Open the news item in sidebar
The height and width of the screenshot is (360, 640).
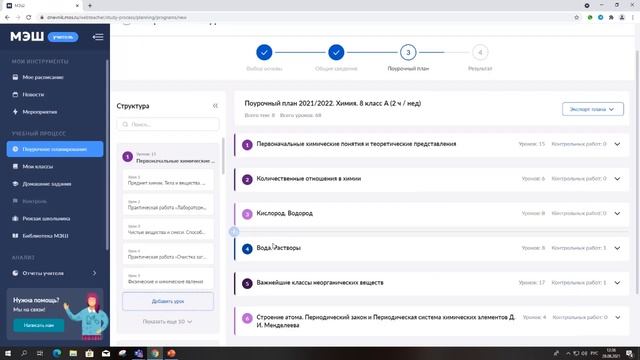coord(28,94)
